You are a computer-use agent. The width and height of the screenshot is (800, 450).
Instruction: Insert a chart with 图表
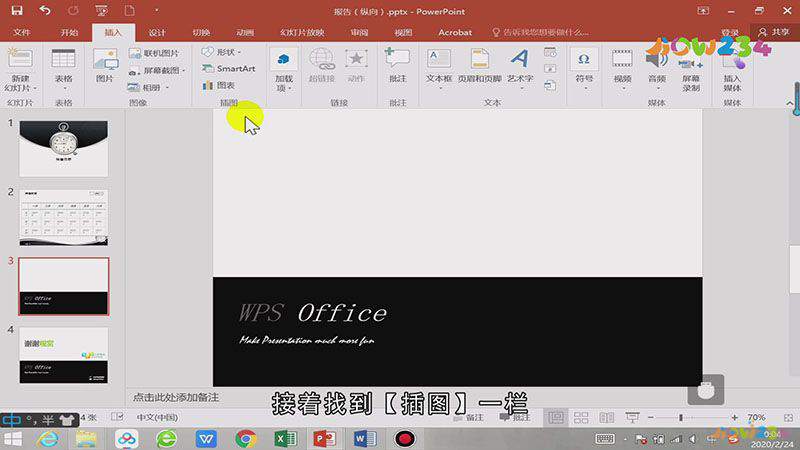[x=219, y=85]
